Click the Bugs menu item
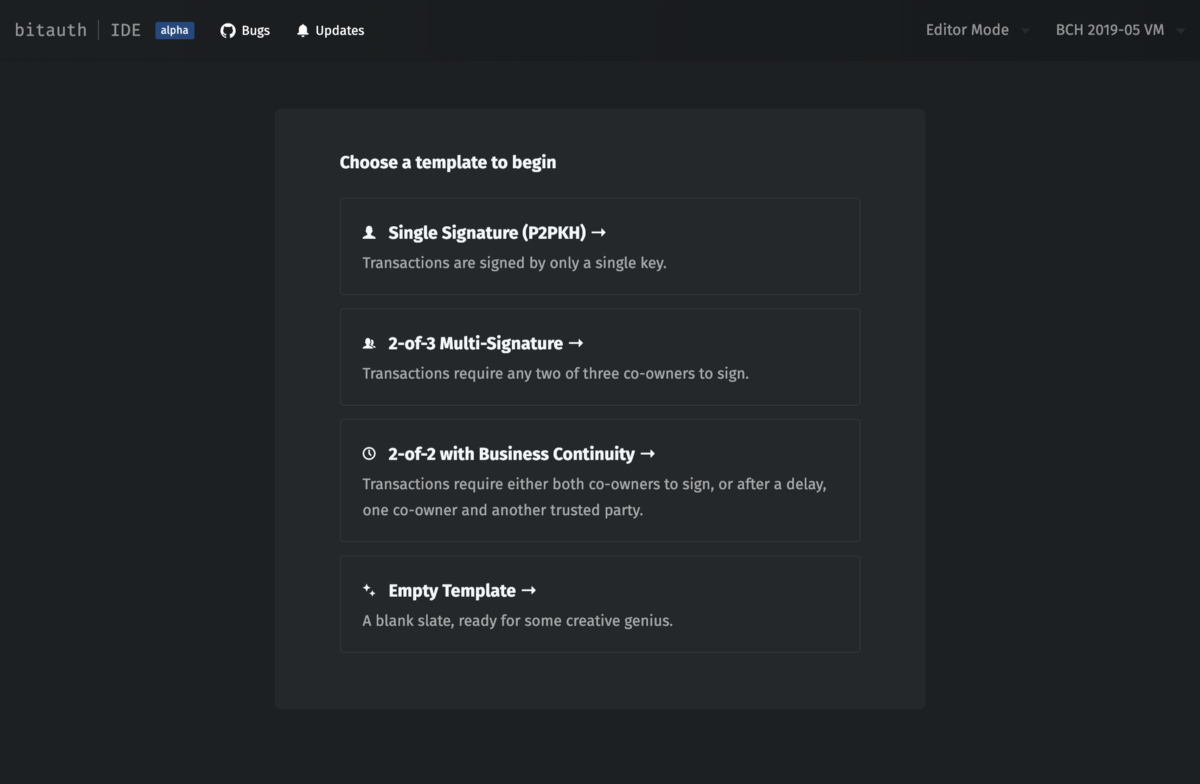Screen dimensions: 1200x784 click(x=253, y=30)
